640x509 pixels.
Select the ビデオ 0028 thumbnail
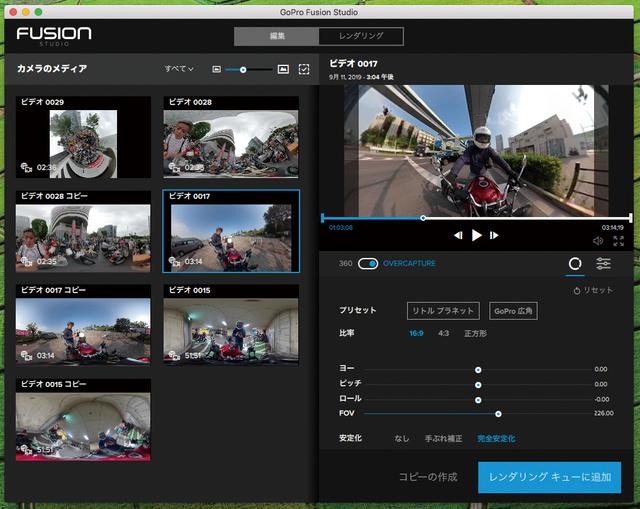click(x=231, y=137)
